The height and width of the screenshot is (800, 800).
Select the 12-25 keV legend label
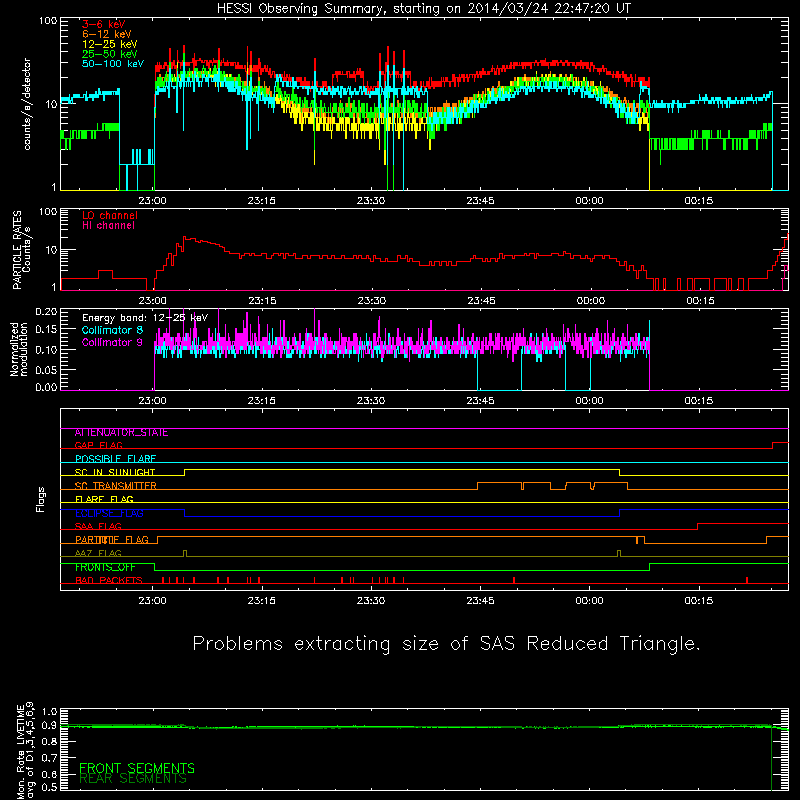coord(110,44)
